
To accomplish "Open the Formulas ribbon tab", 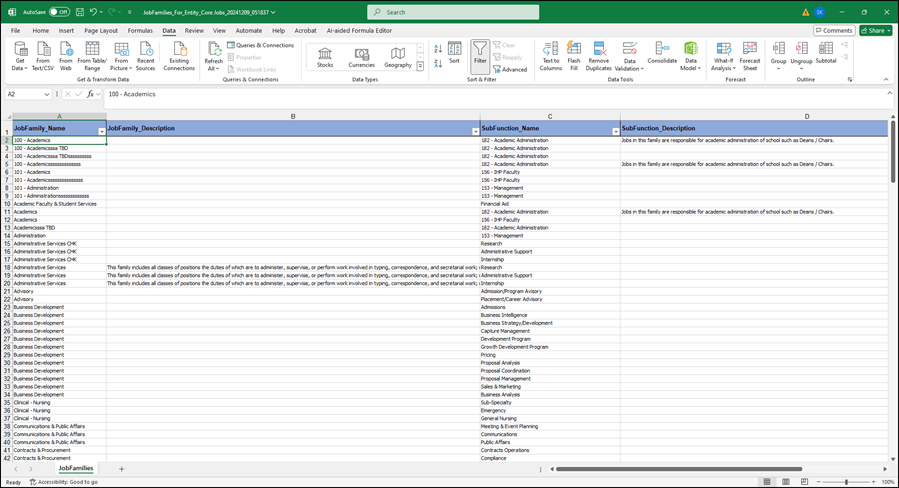I will click(x=140, y=31).
